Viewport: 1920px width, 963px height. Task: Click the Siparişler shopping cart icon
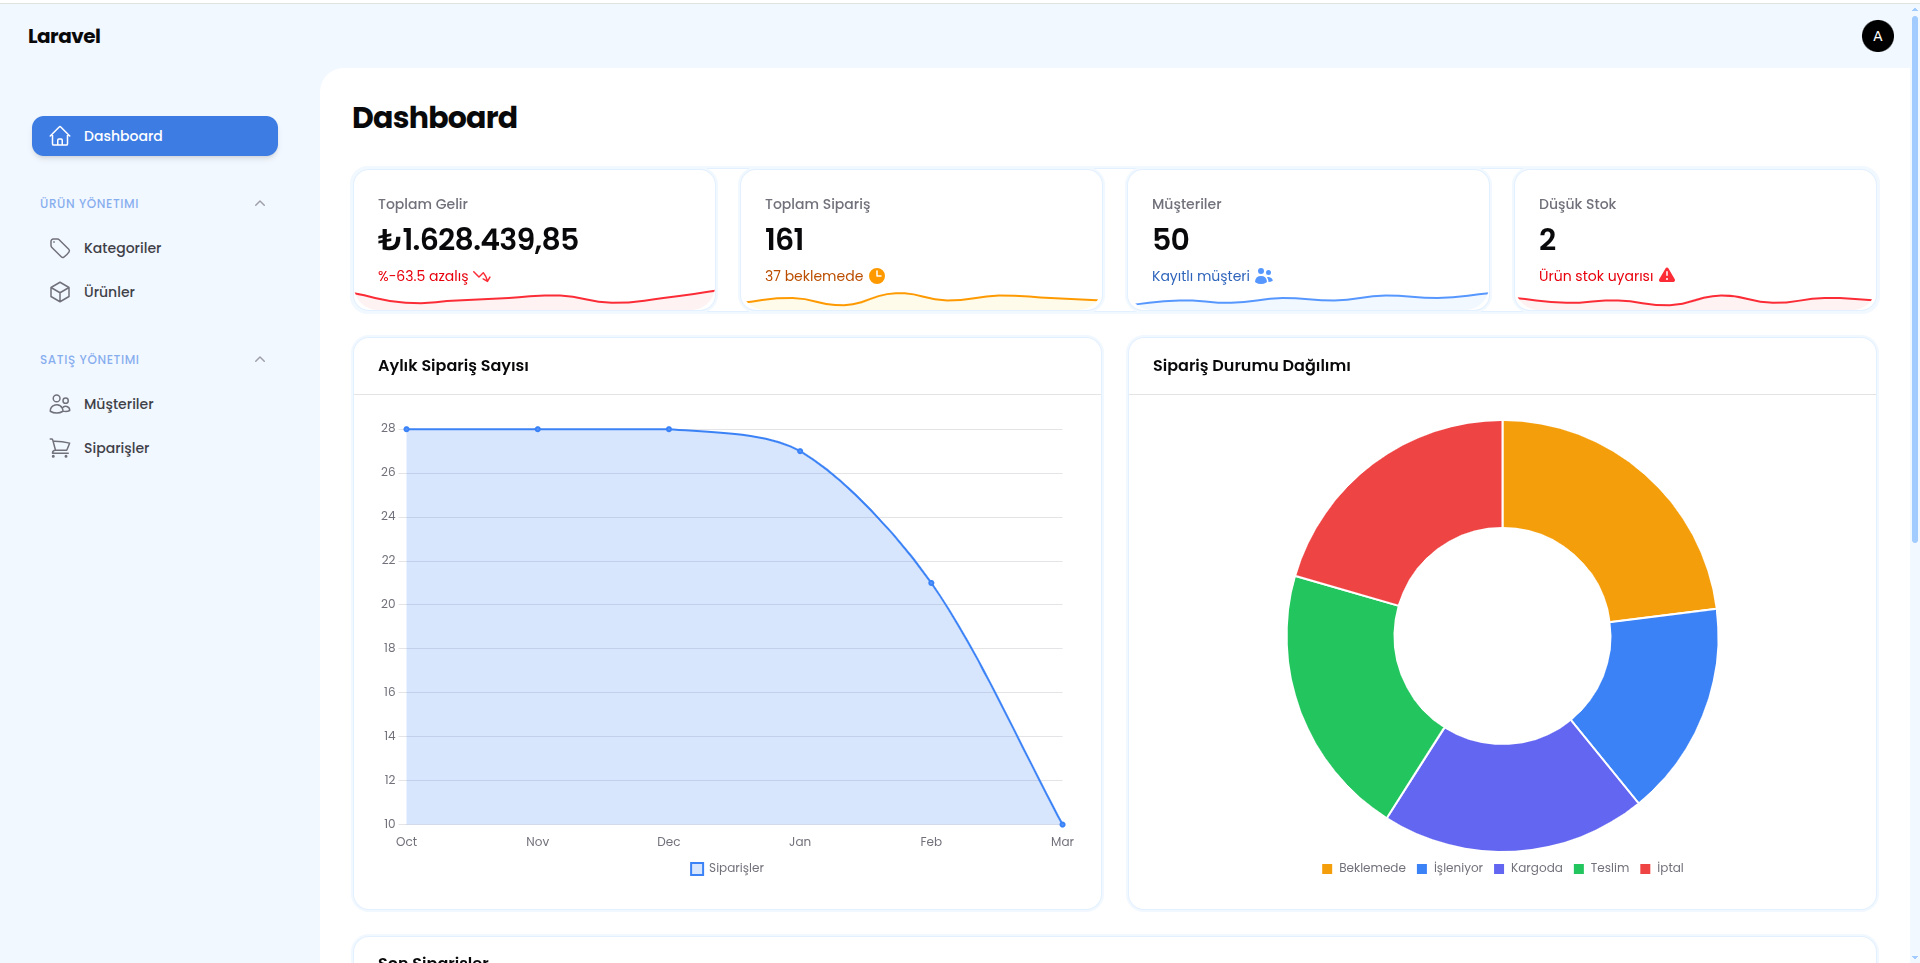[x=60, y=448]
